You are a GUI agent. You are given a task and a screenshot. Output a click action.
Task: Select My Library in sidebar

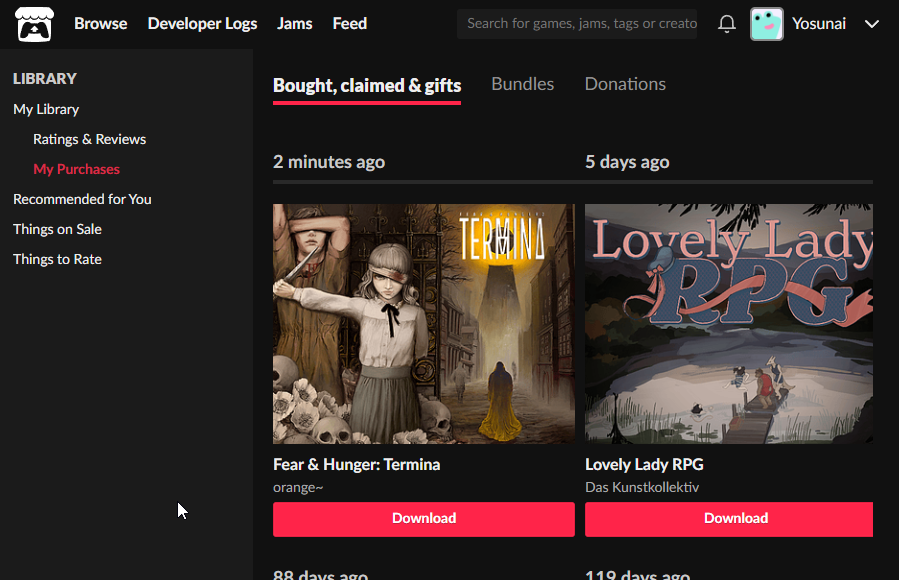[46, 109]
